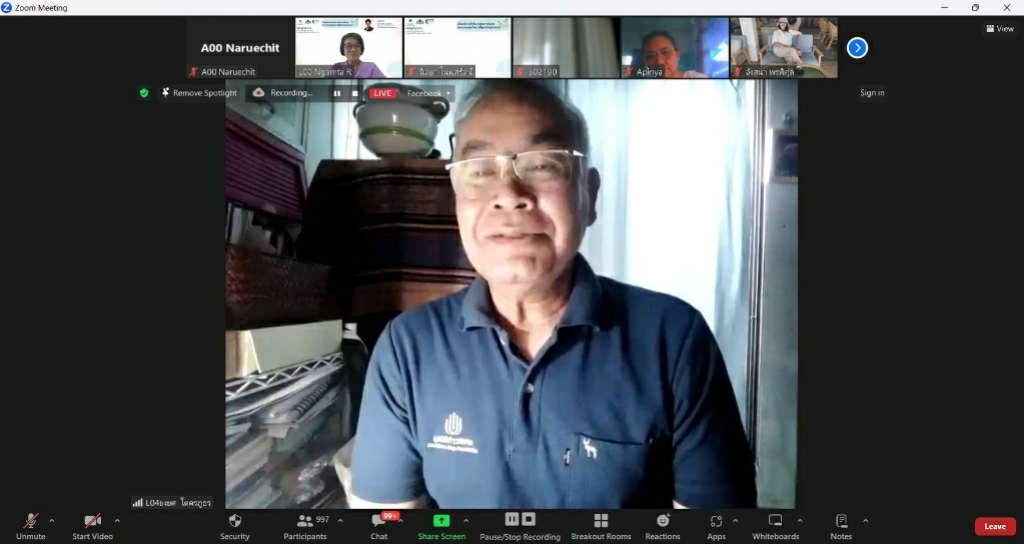Select the slide thumbnail right of L00 Ngamta
Image resolution: width=1024 pixels, height=544 pixels.
pyautogui.click(x=457, y=48)
